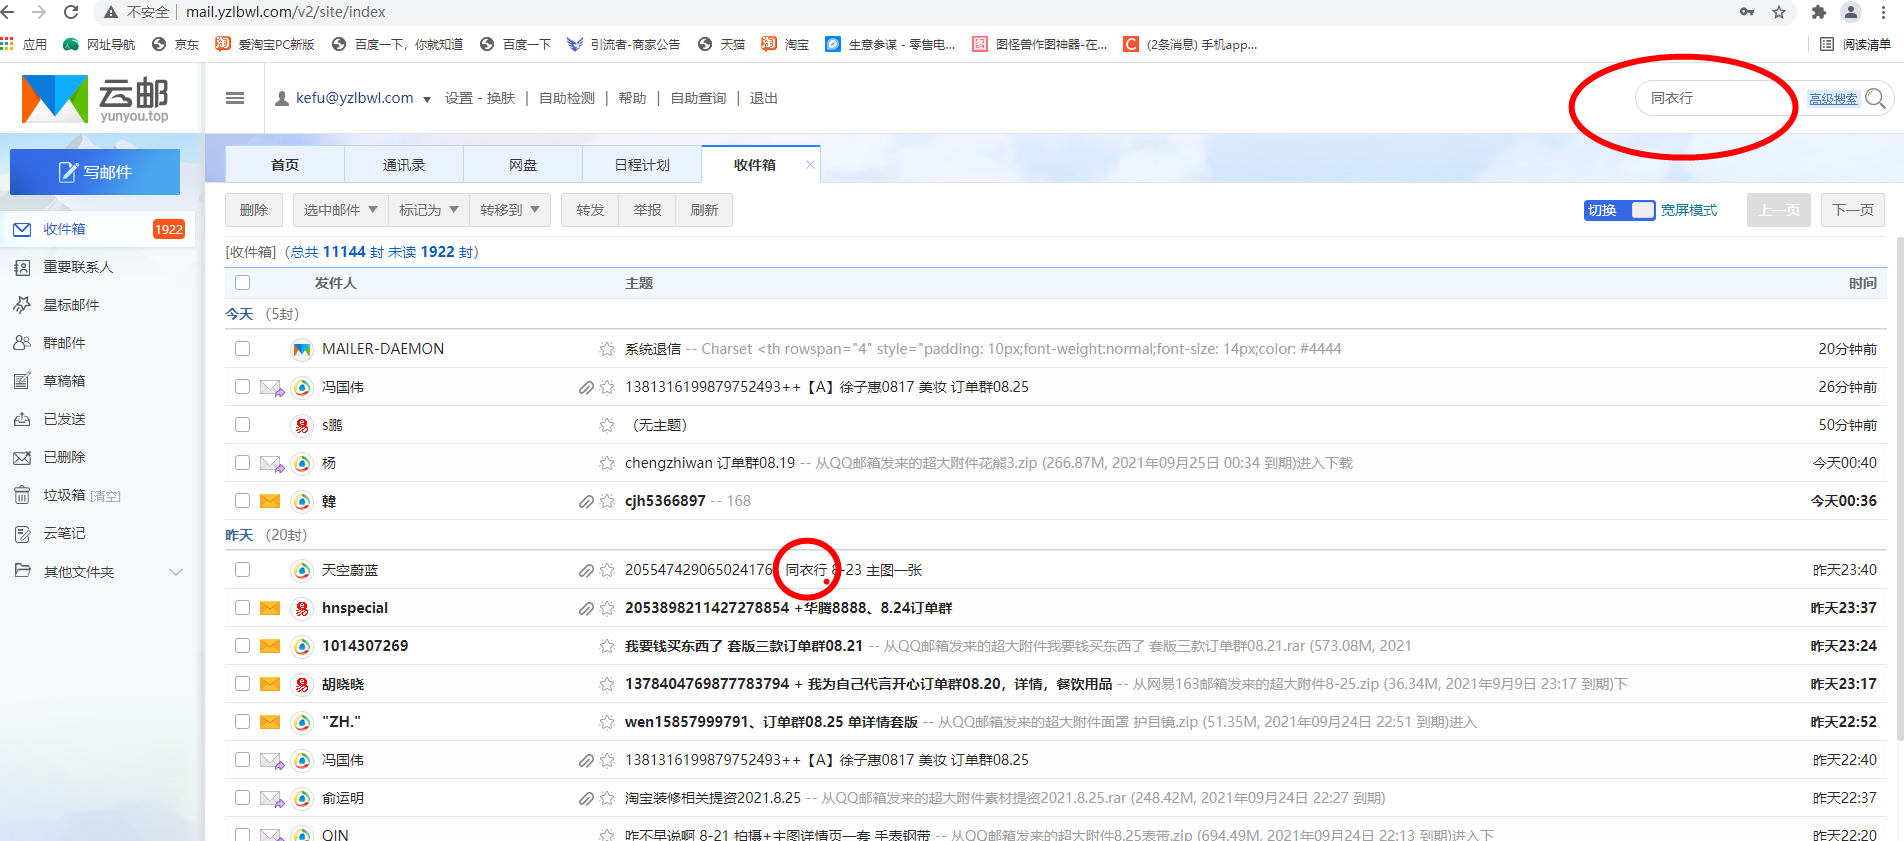Select checkbox for hnspecial email
The height and width of the screenshot is (841, 1904).
[242, 608]
